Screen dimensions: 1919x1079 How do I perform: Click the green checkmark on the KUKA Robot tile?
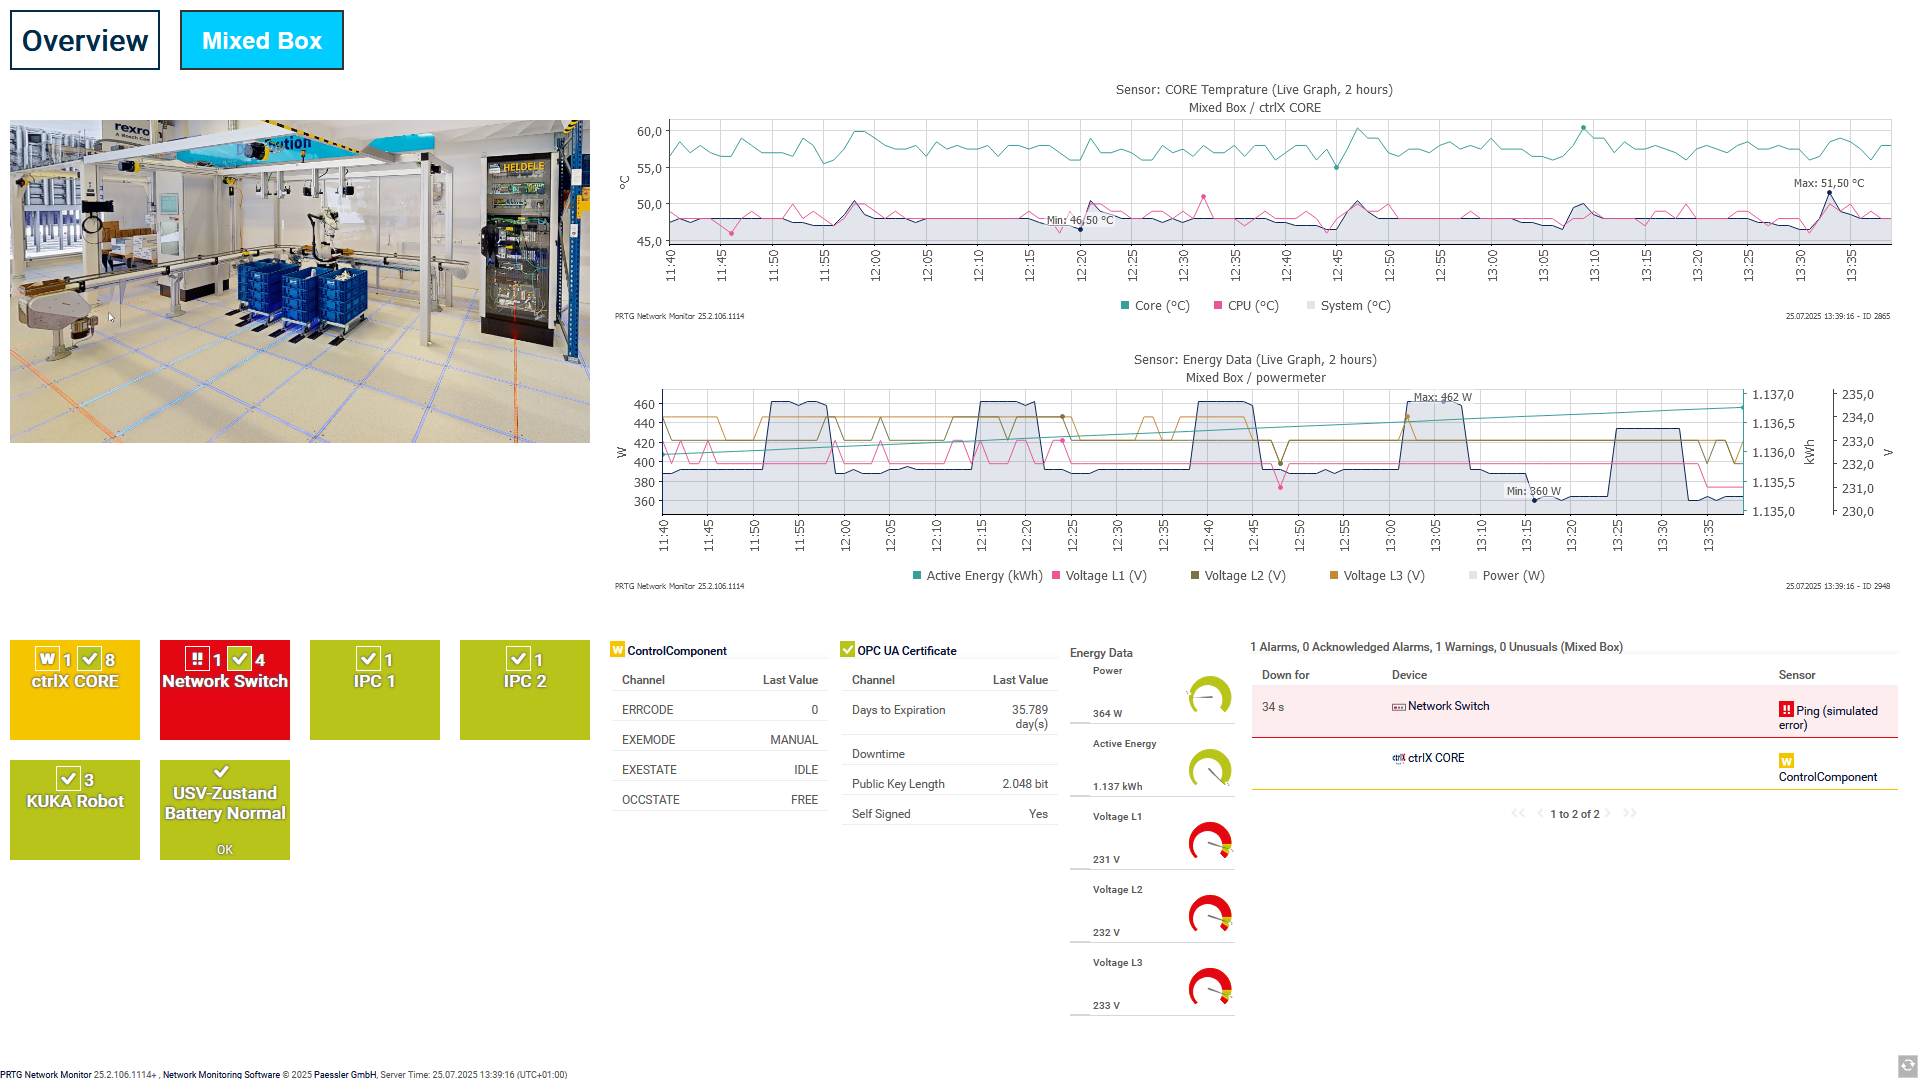68,779
